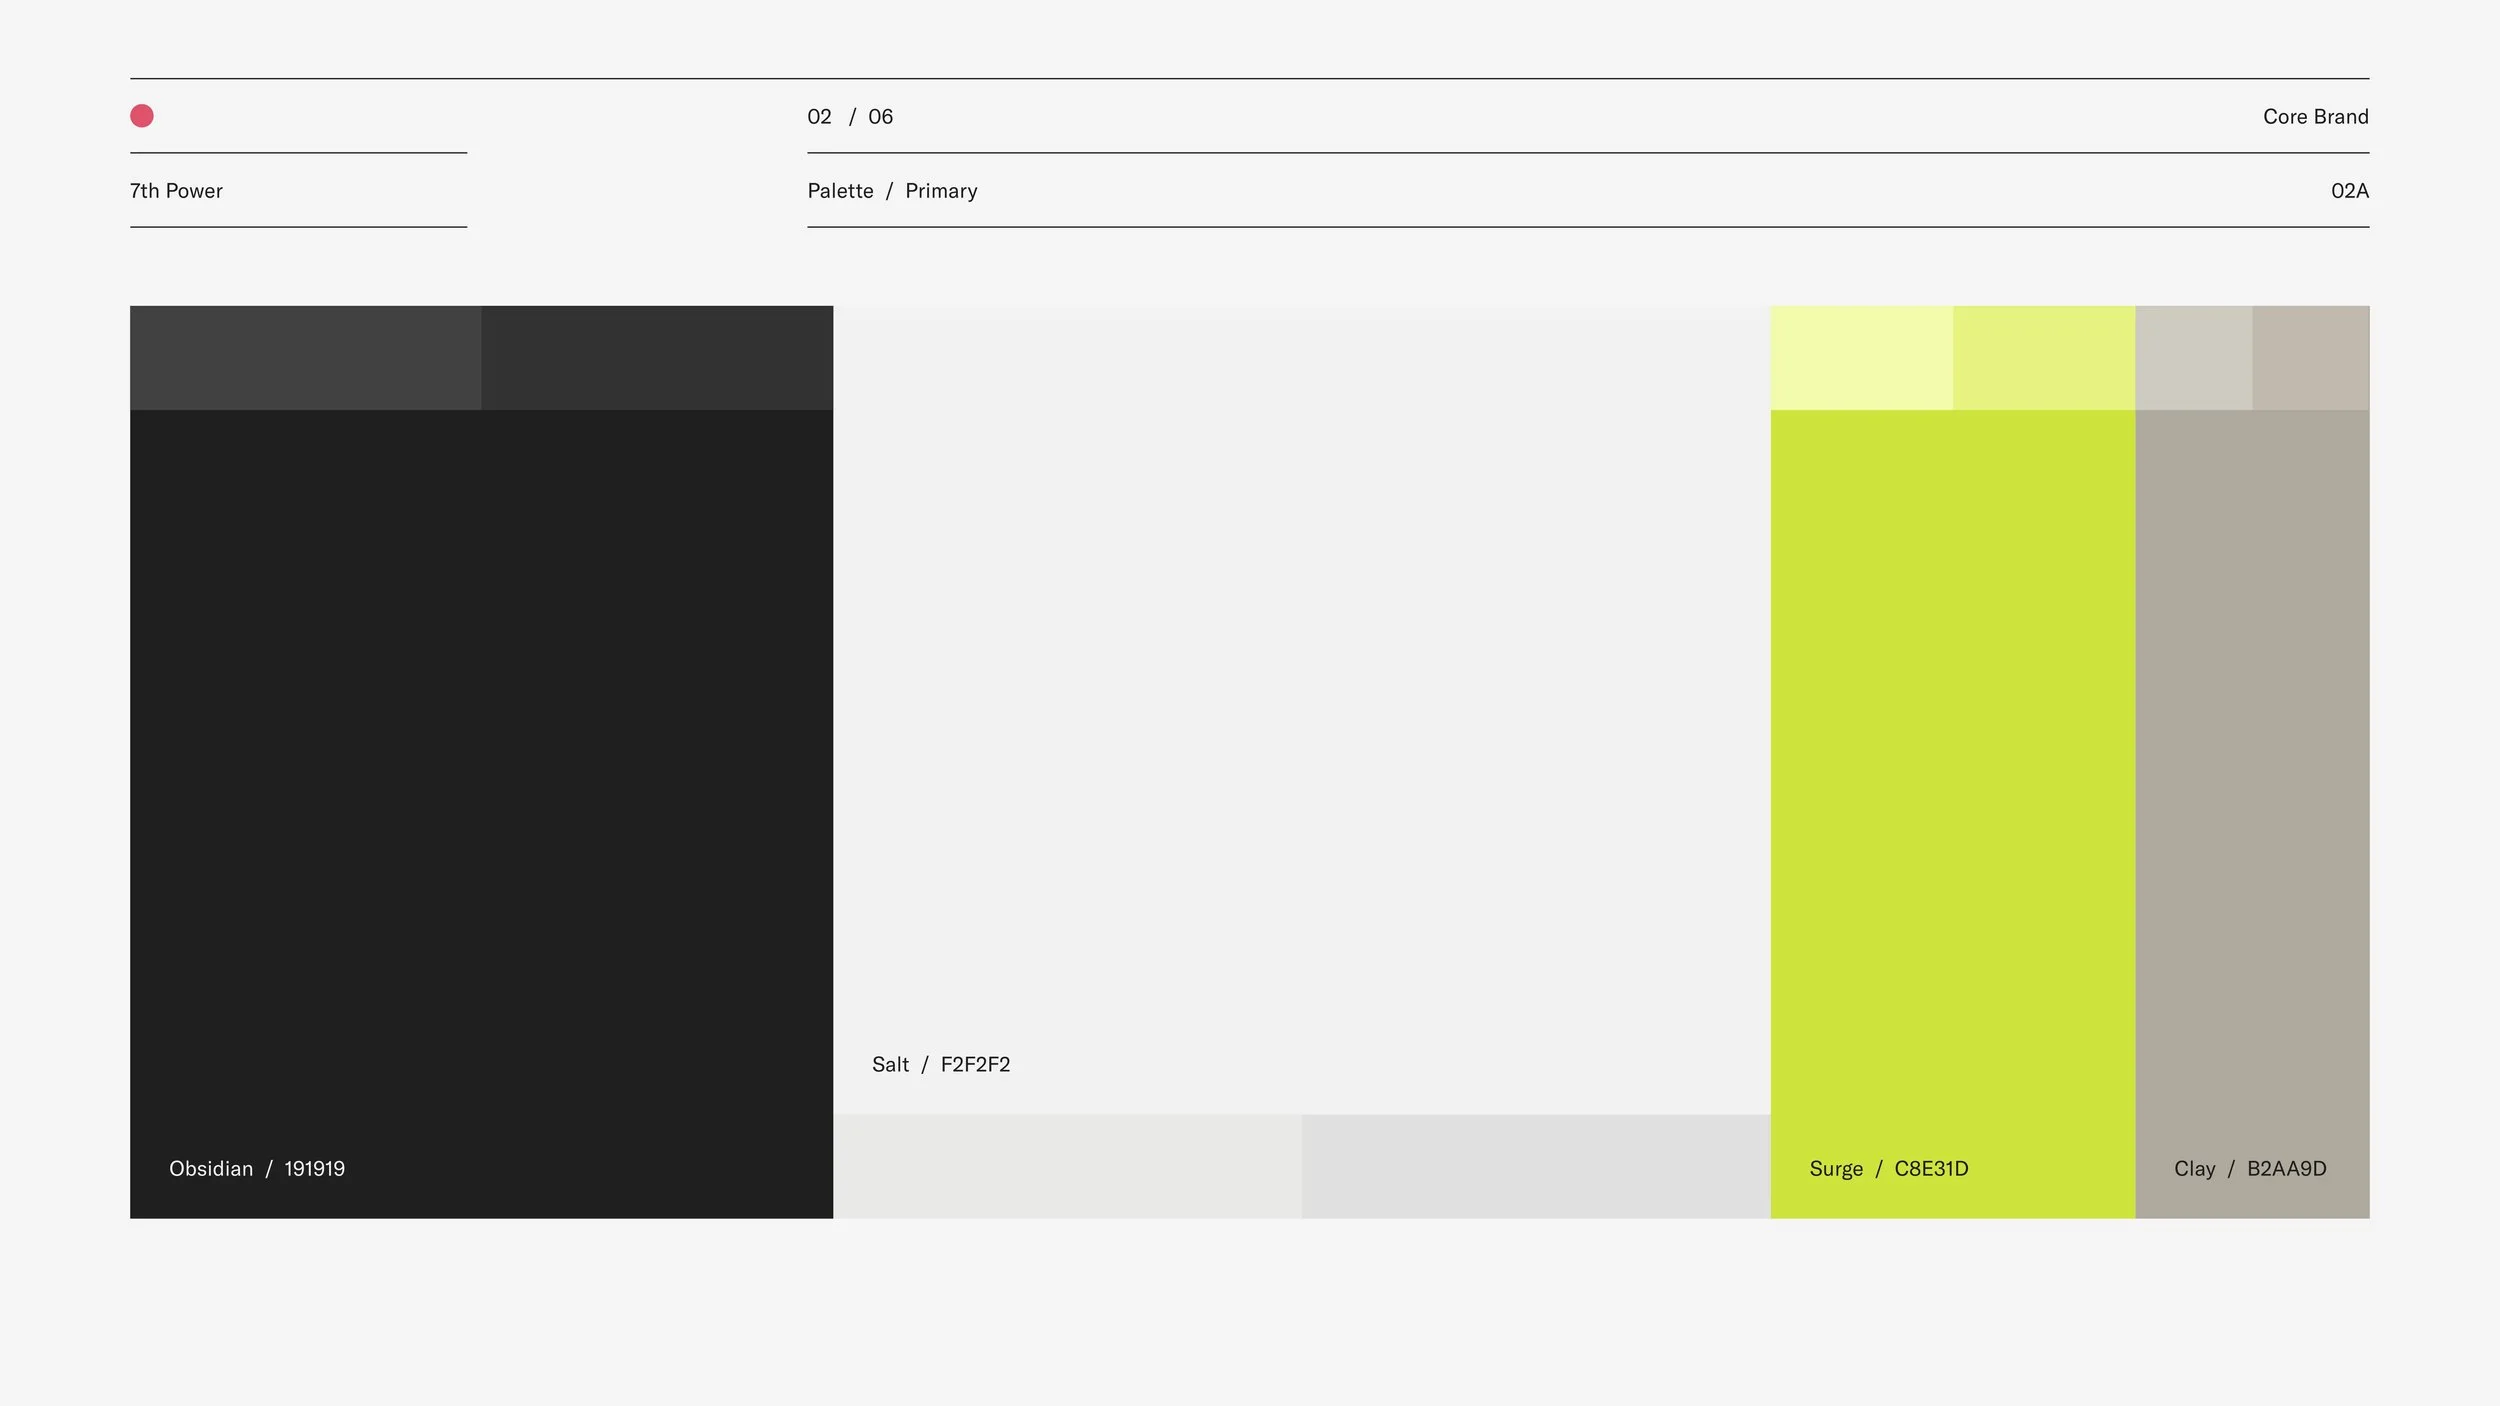The width and height of the screenshot is (2500, 1406).
Task: Click the Palette / Primary section label
Action: coord(892,191)
